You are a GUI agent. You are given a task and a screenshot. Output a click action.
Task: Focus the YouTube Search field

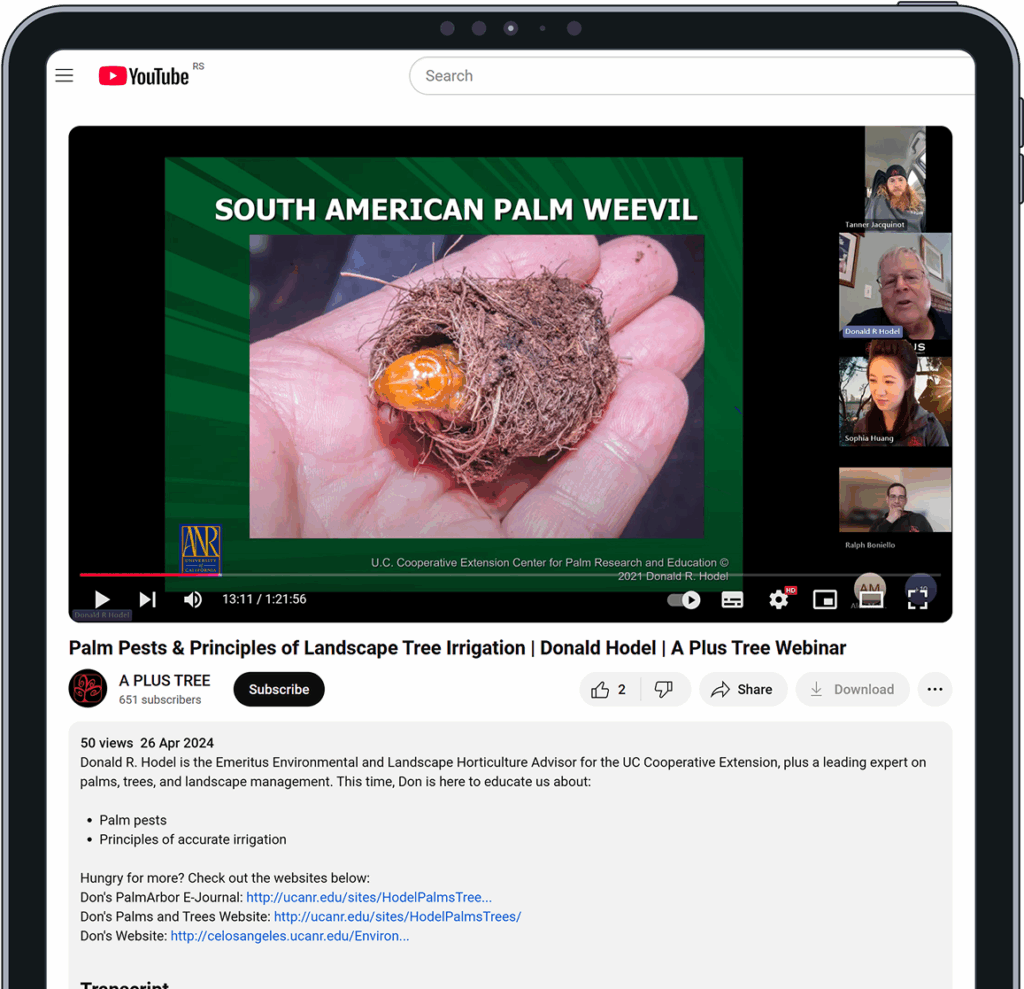pyautogui.click(x=692, y=76)
